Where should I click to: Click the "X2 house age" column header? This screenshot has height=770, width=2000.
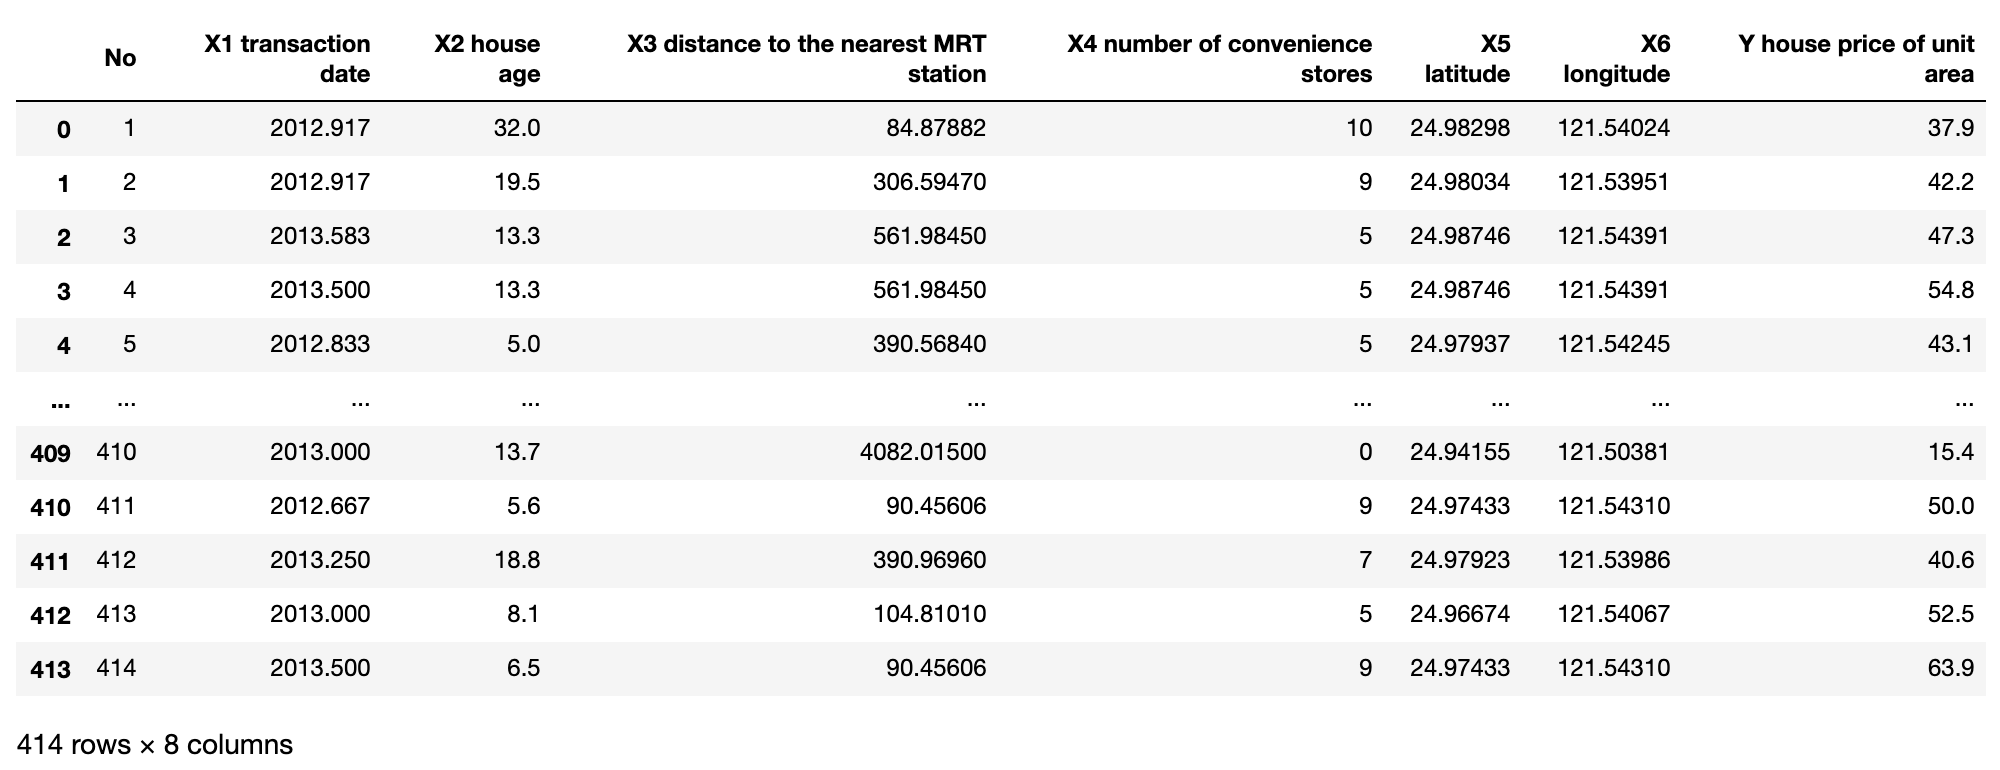point(487,58)
